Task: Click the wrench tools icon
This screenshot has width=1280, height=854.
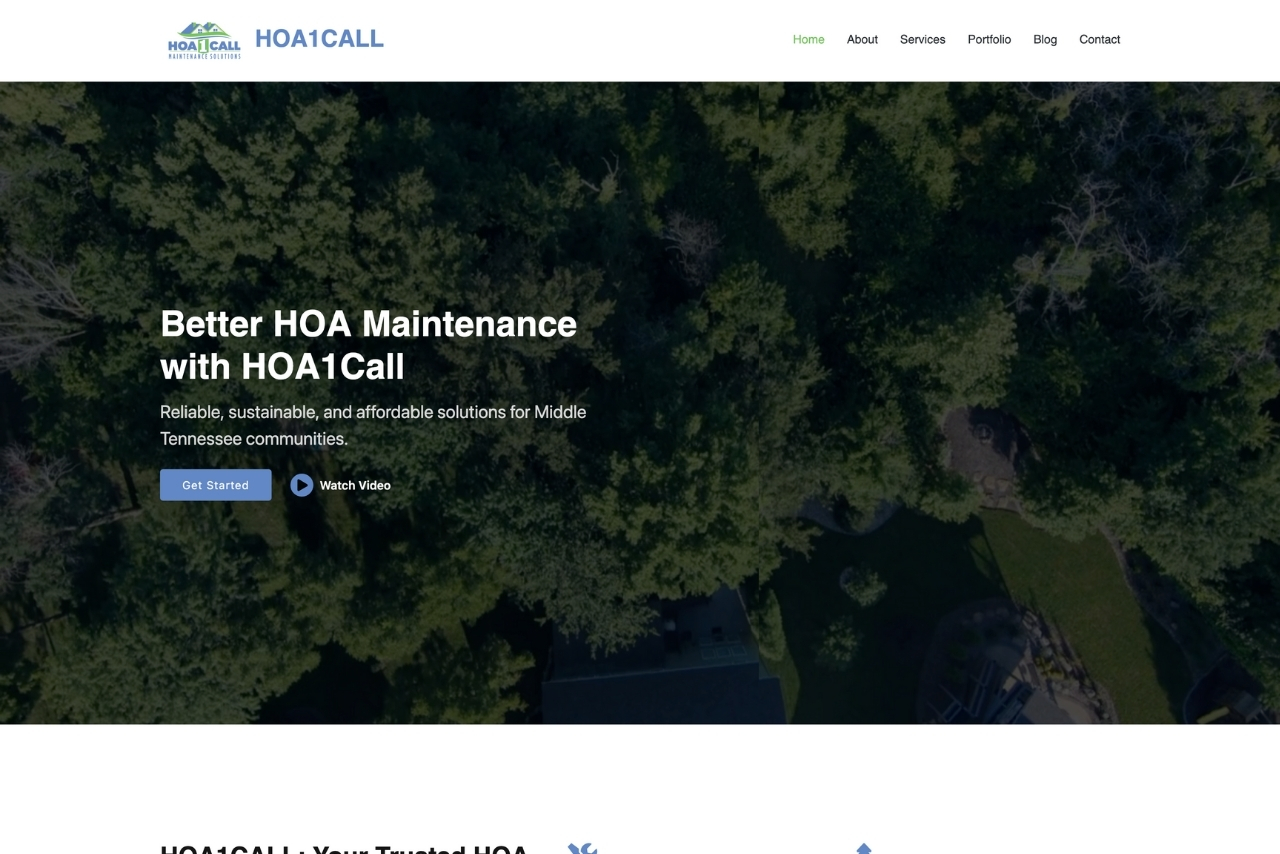Action: (582, 848)
